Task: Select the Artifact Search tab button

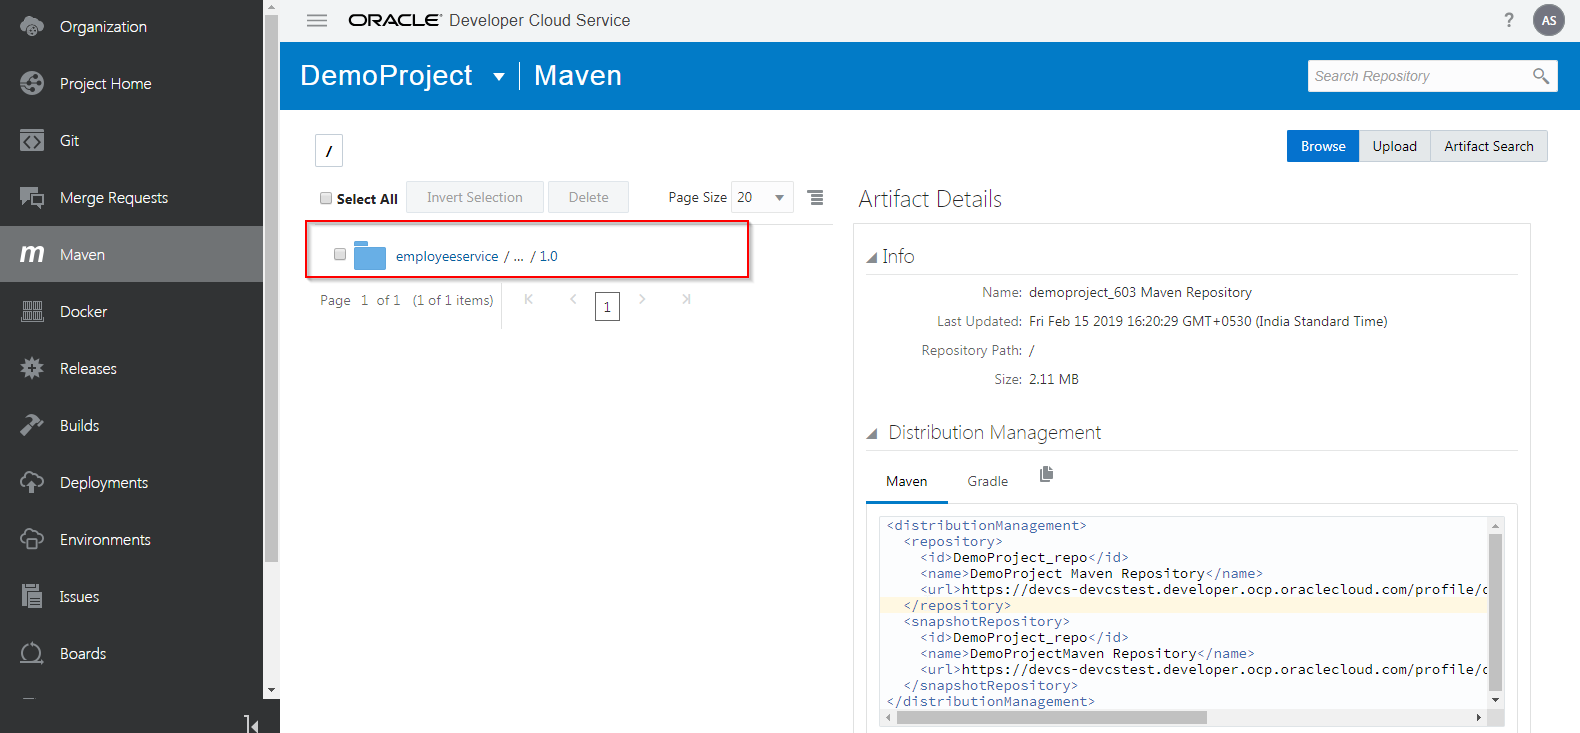Action: point(1489,146)
